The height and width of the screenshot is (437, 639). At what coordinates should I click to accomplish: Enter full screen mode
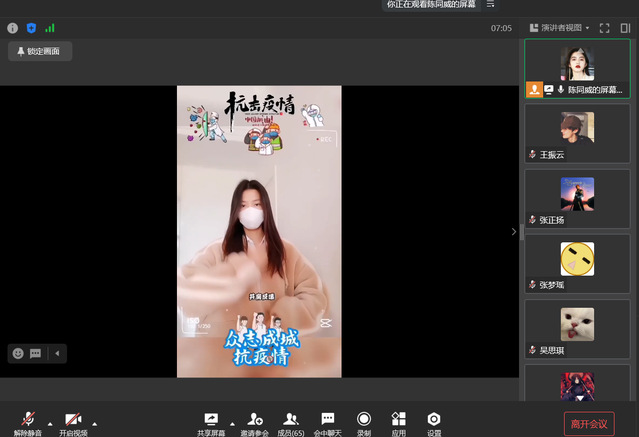604,28
